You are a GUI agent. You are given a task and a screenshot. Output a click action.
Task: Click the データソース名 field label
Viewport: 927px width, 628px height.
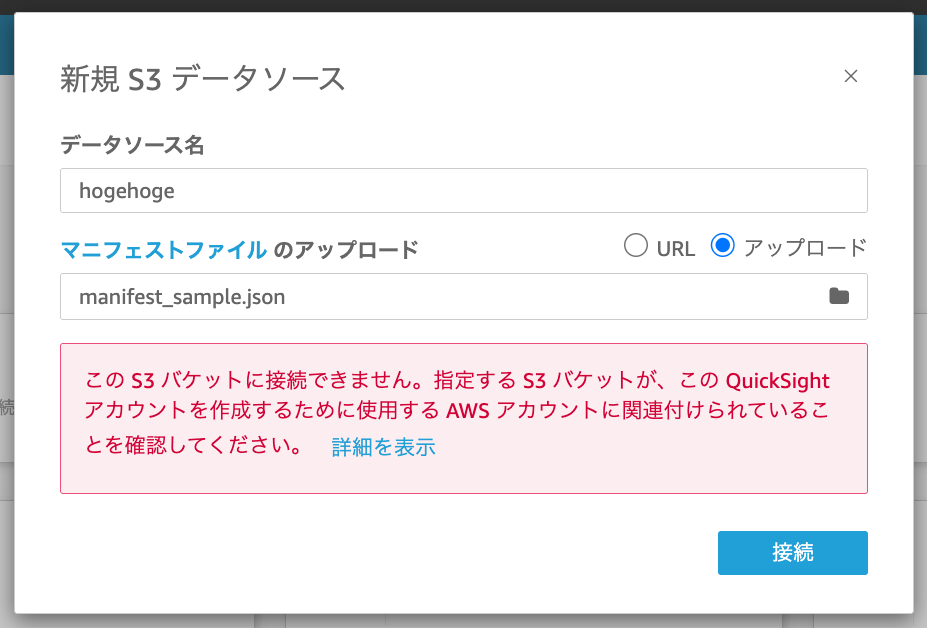click(132, 145)
